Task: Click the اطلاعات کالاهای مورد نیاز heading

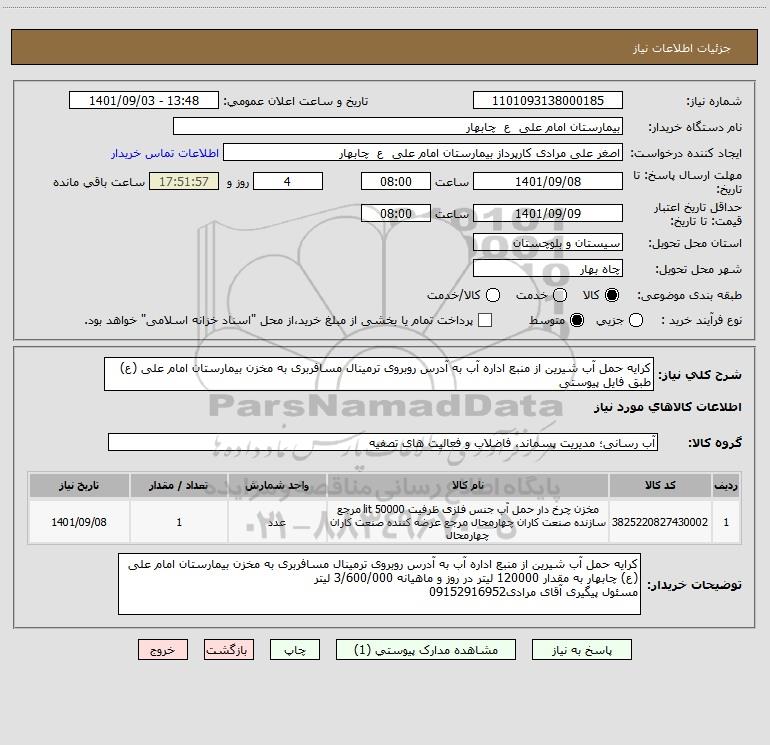Action: click(x=667, y=407)
